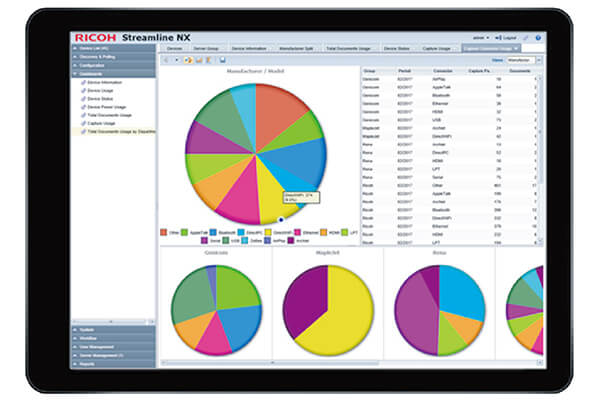The width and height of the screenshot is (600, 400).
Task: Click the Ethernet pink legend swatch
Action: 297,232
